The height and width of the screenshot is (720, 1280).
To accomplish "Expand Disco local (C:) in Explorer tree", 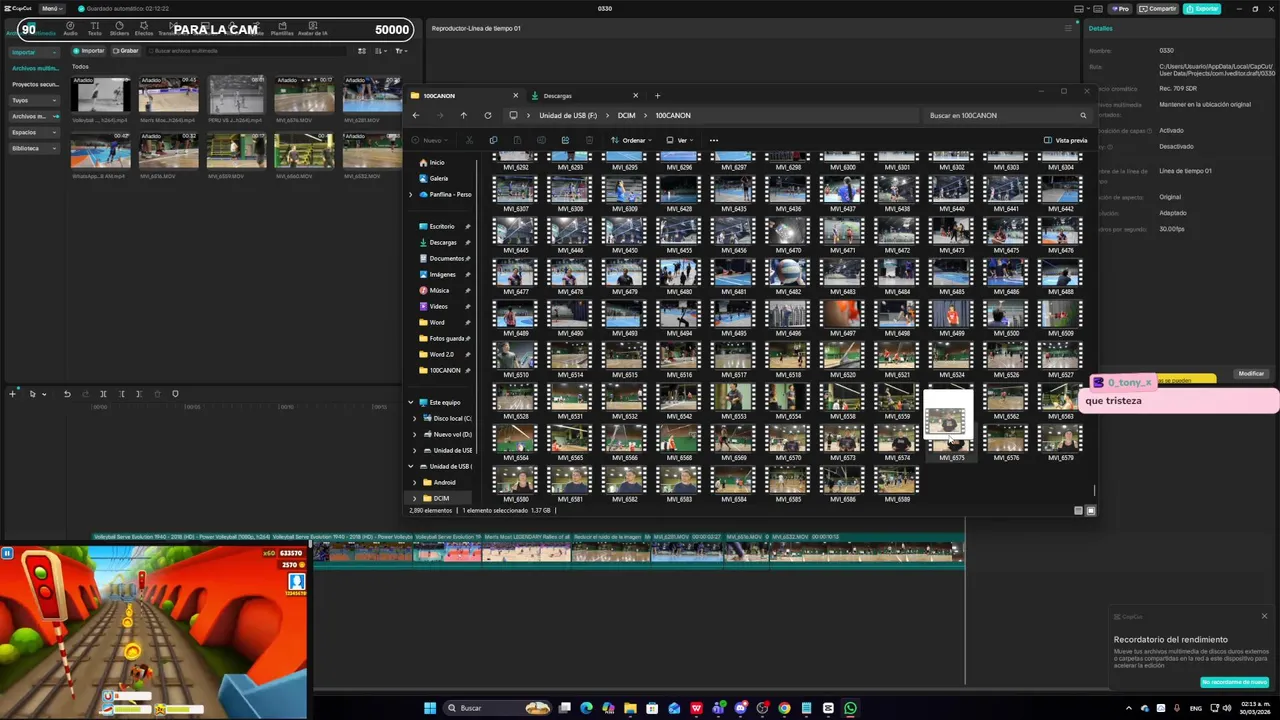I will [x=415, y=418].
